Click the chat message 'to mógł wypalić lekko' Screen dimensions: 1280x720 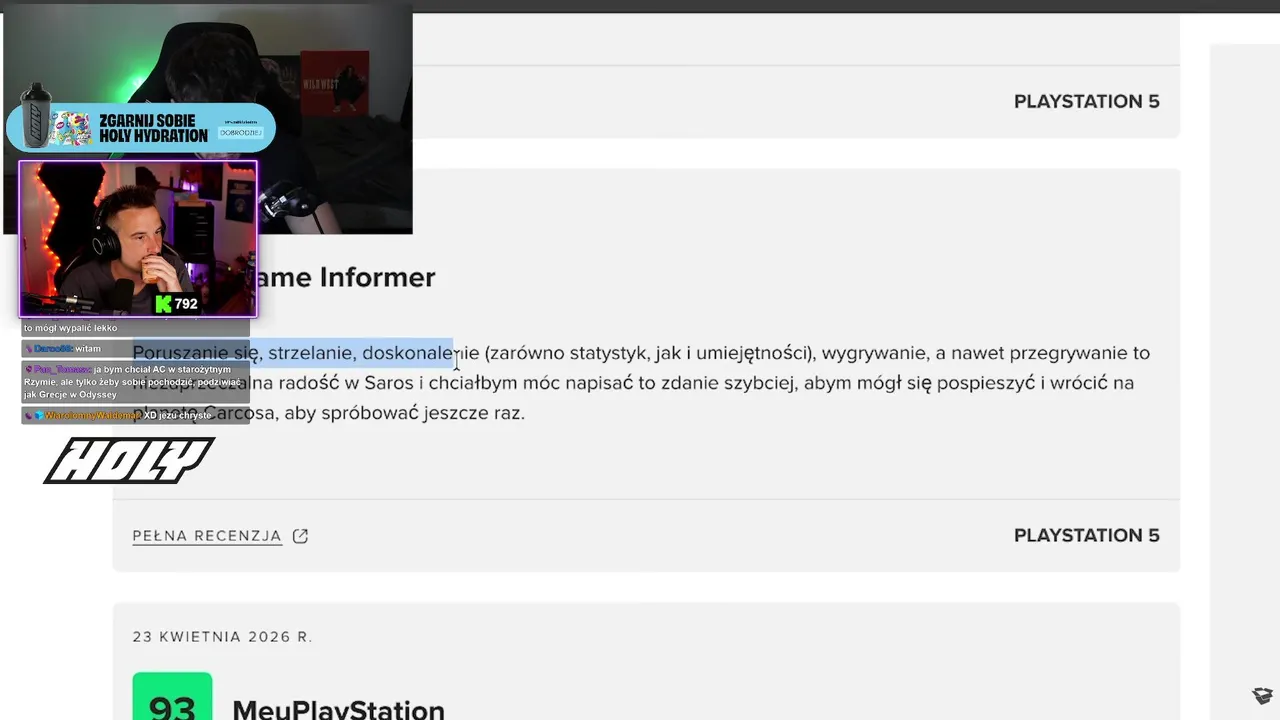pos(70,328)
